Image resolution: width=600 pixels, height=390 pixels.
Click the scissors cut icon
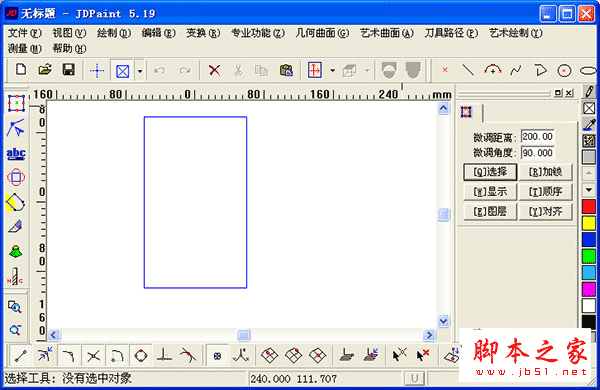pos(238,70)
